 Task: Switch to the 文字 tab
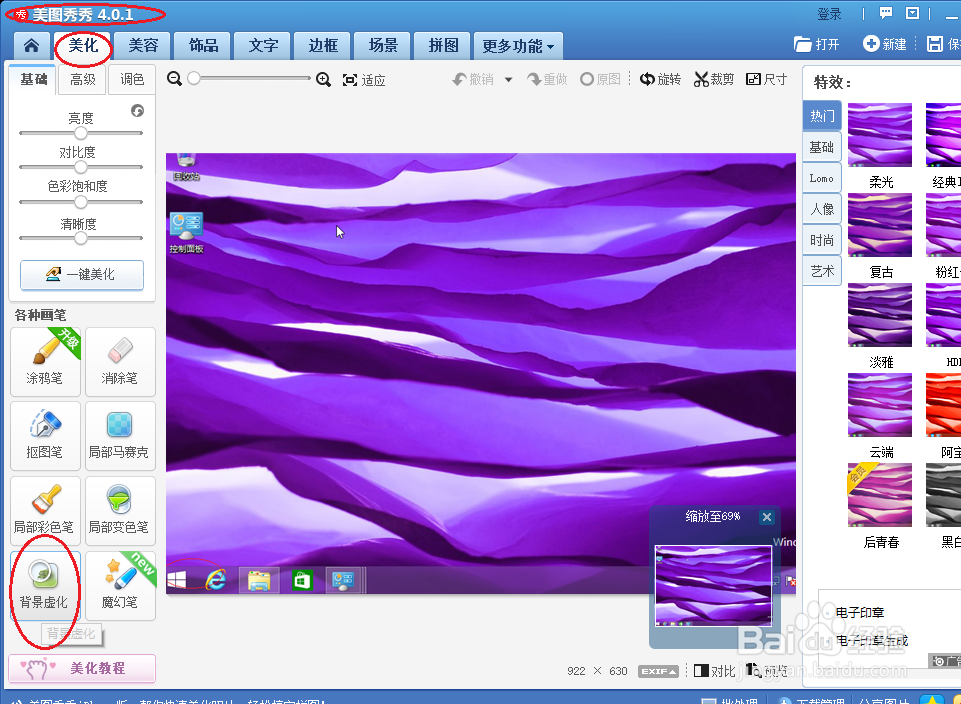pyautogui.click(x=263, y=45)
